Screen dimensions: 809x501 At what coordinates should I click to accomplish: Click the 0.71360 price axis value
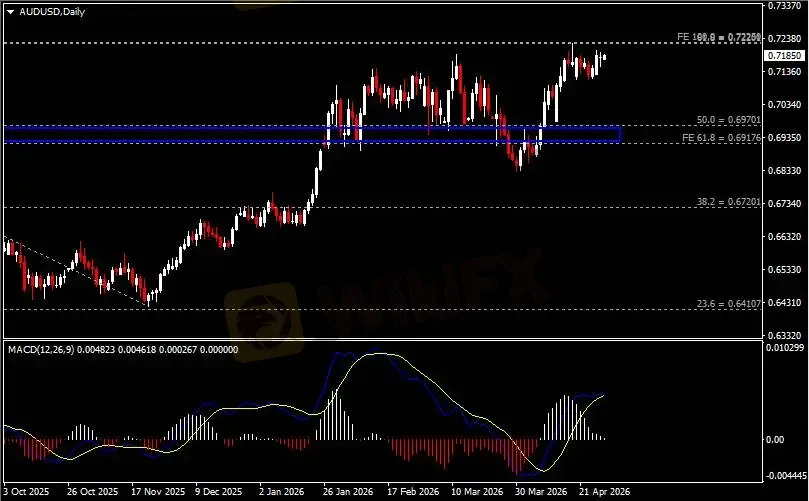pyautogui.click(x=785, y=72)
